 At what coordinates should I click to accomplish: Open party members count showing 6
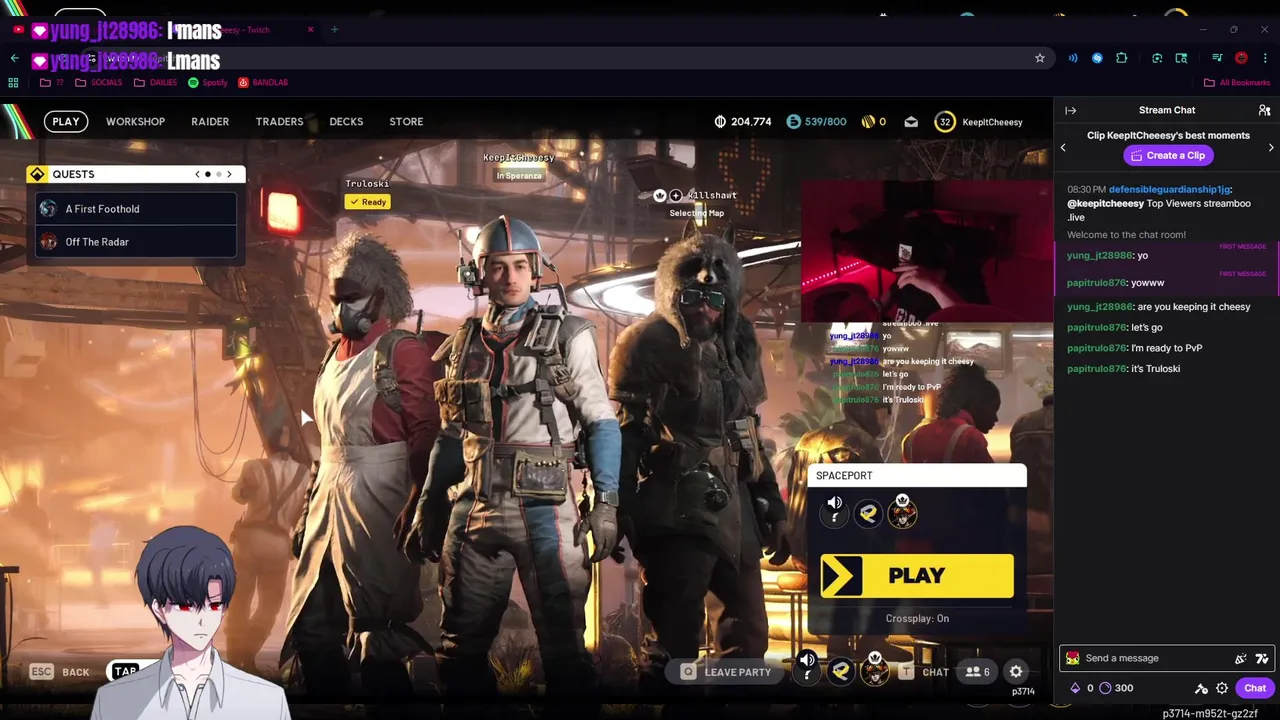click(976, 672)
